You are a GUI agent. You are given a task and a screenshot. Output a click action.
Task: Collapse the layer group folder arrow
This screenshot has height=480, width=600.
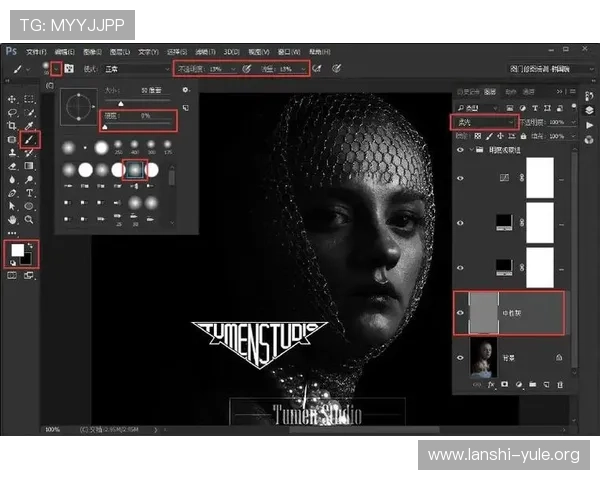[x=472, y=149]
